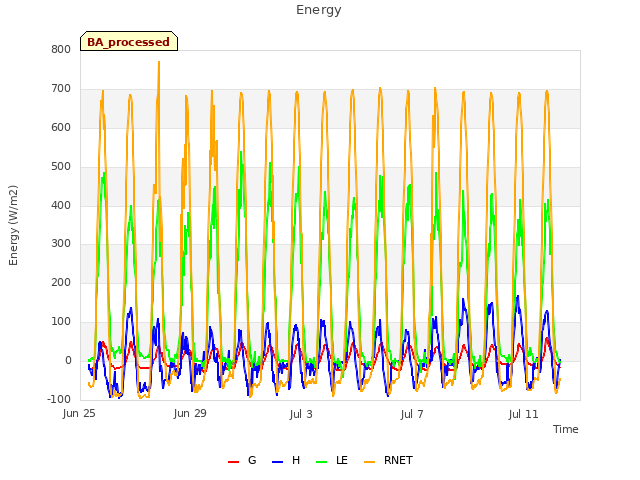The height and width of the screenshot is (480, 640).
Task: Click the orange RNET legend swatch
Action: coord(369,462)
